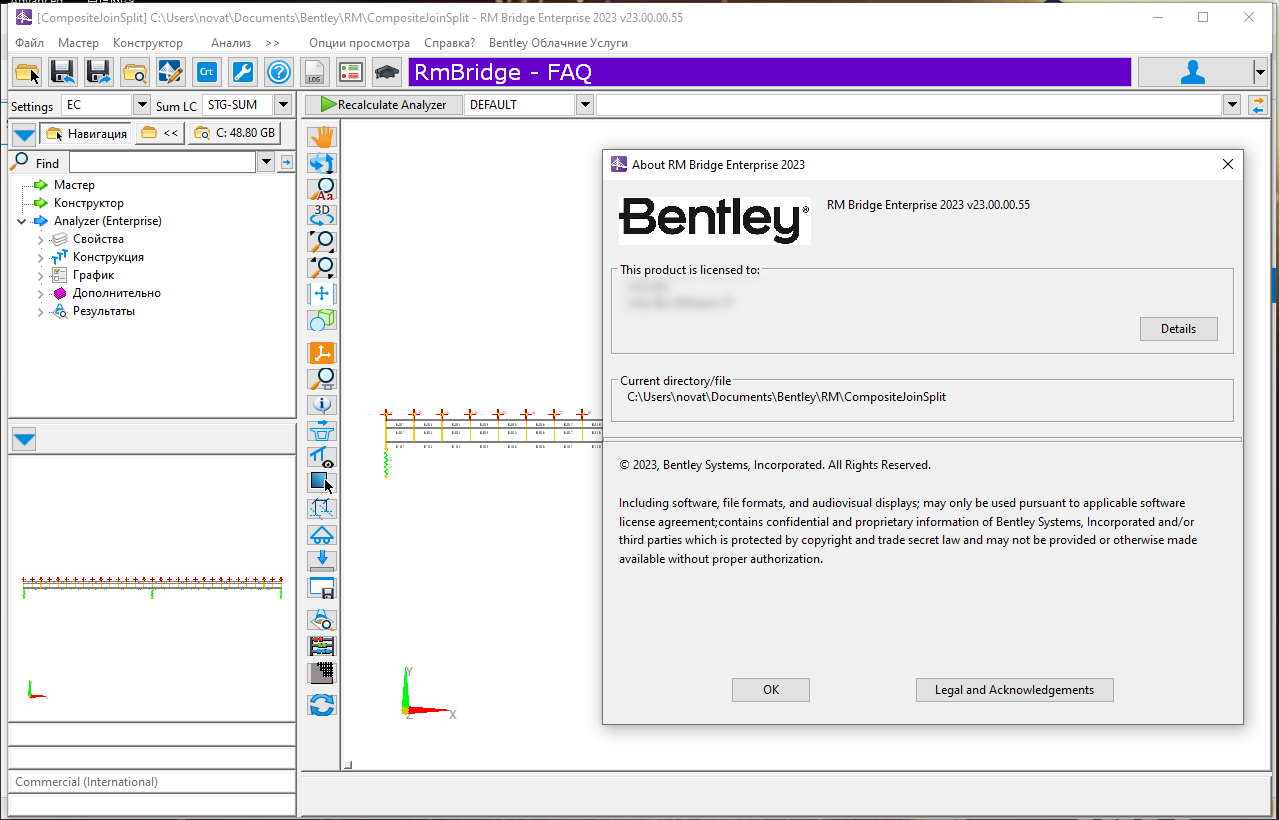Open the bridge edit pencil icon
1279x820 pixels.
pyautogui.click(x=171, y=72)
